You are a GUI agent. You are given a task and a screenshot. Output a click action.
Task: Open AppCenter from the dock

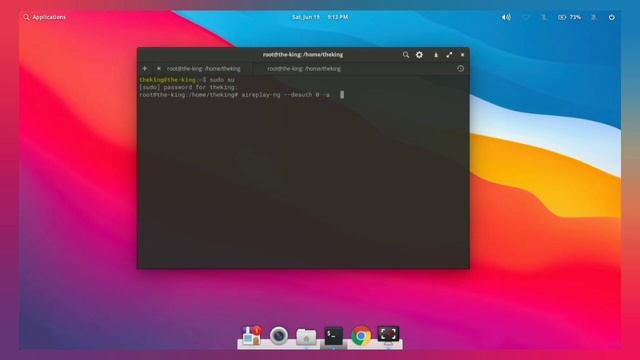click(251, 336)
